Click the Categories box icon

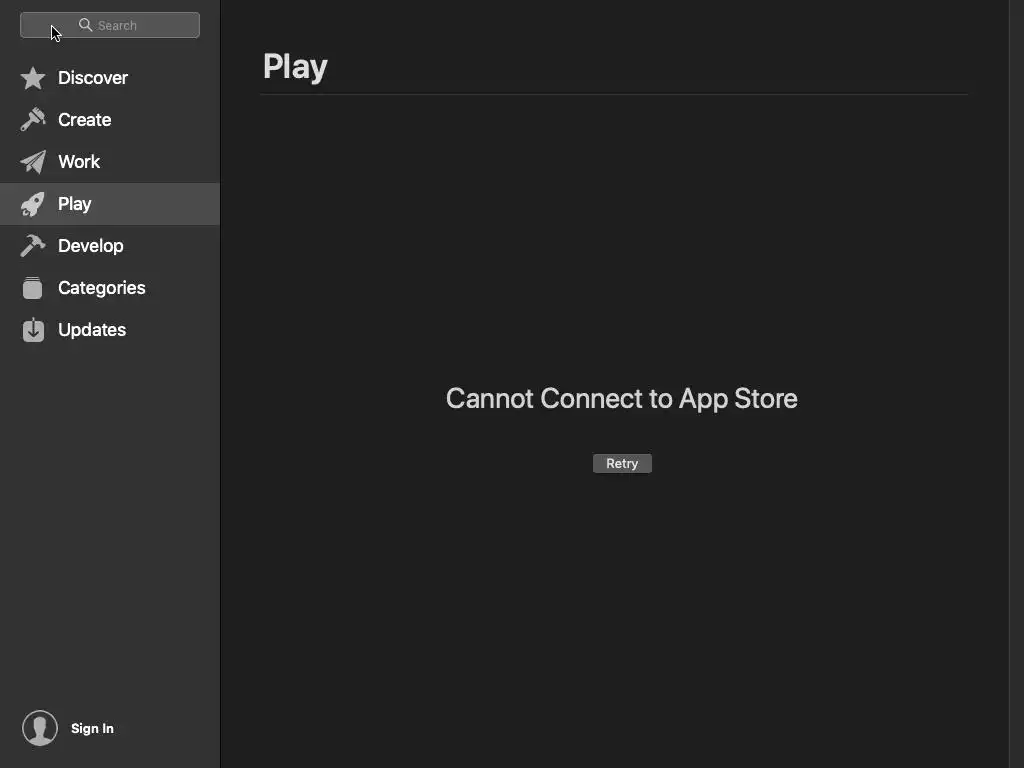(33, 288)
